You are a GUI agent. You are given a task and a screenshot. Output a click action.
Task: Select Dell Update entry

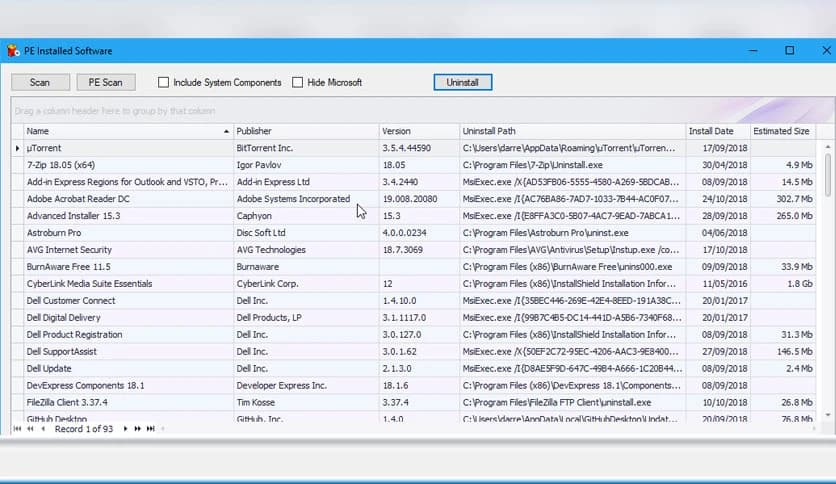pos(49,368)
